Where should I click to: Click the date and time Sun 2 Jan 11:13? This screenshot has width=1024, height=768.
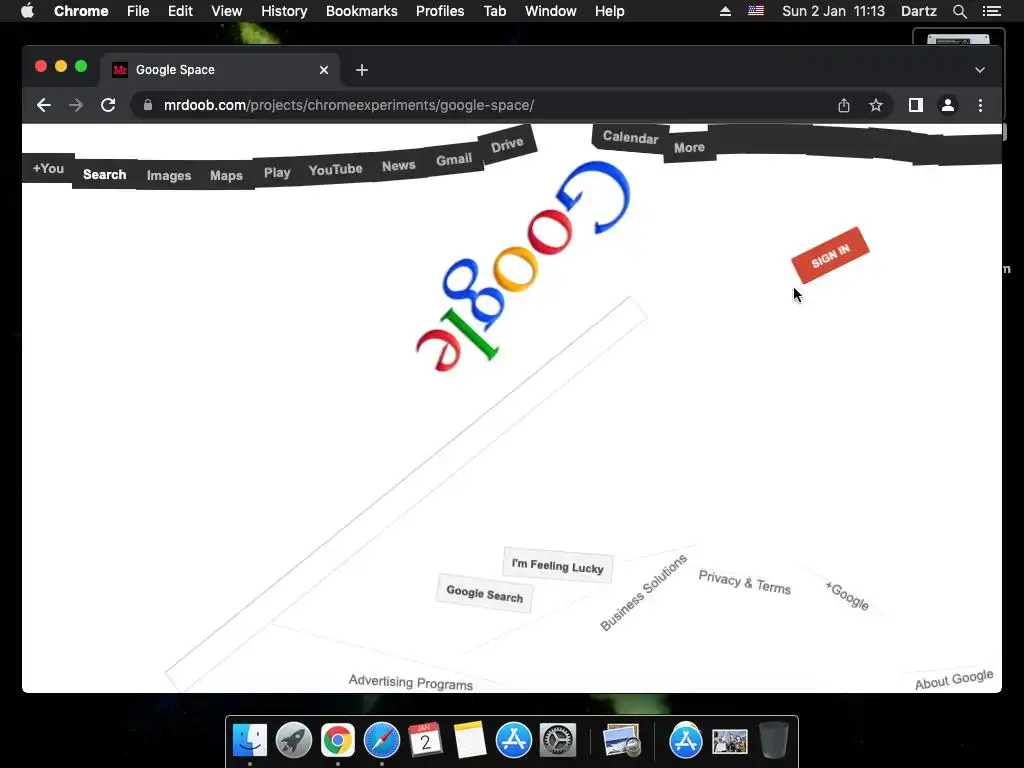(x=833, y=11)
